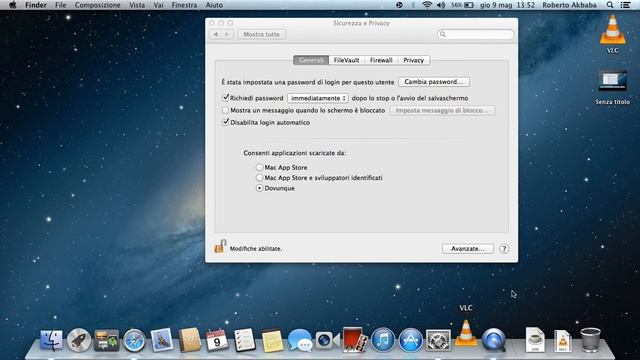Open the Aiuto menu

point(214,5)
